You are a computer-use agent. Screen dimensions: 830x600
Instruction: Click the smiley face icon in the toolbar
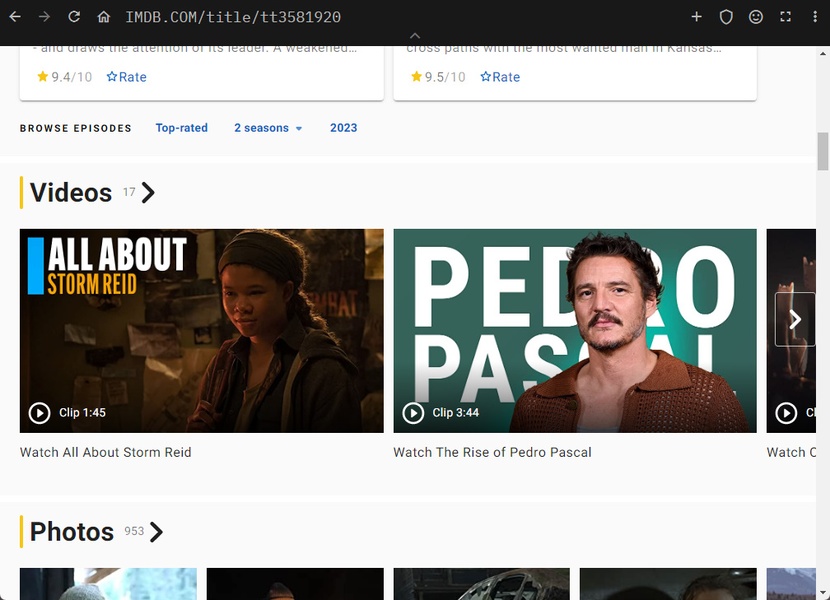pyautogui.click(x=756, y=17)
